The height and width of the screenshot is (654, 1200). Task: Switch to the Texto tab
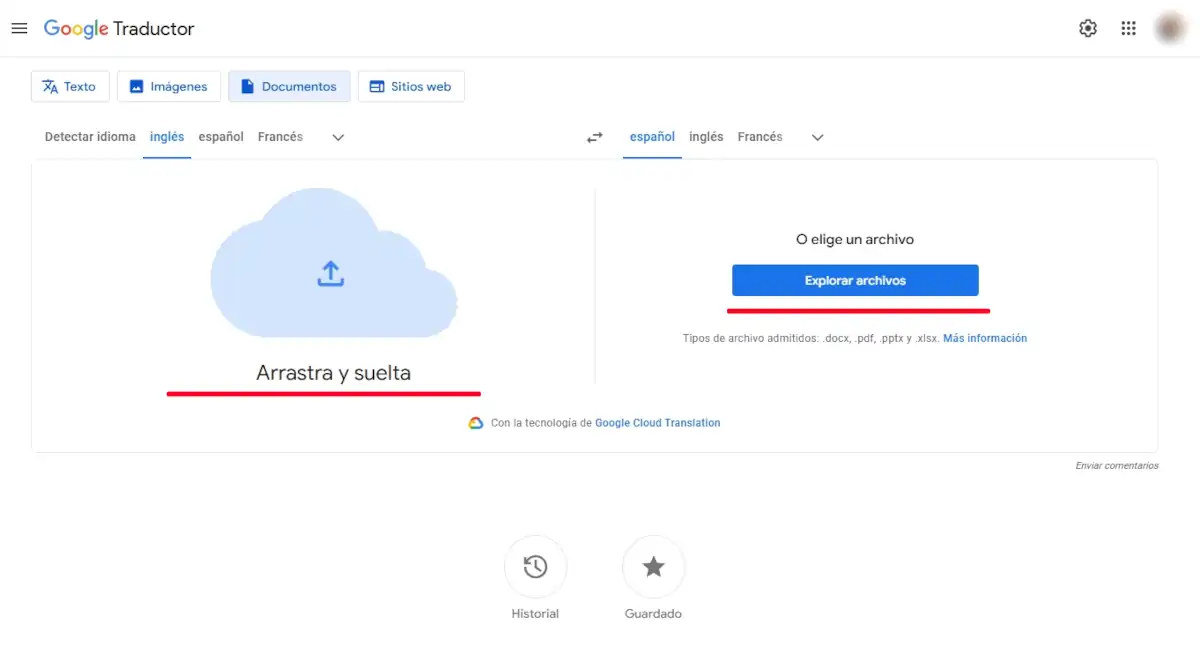pyautogui.click(x=70, y=86)
